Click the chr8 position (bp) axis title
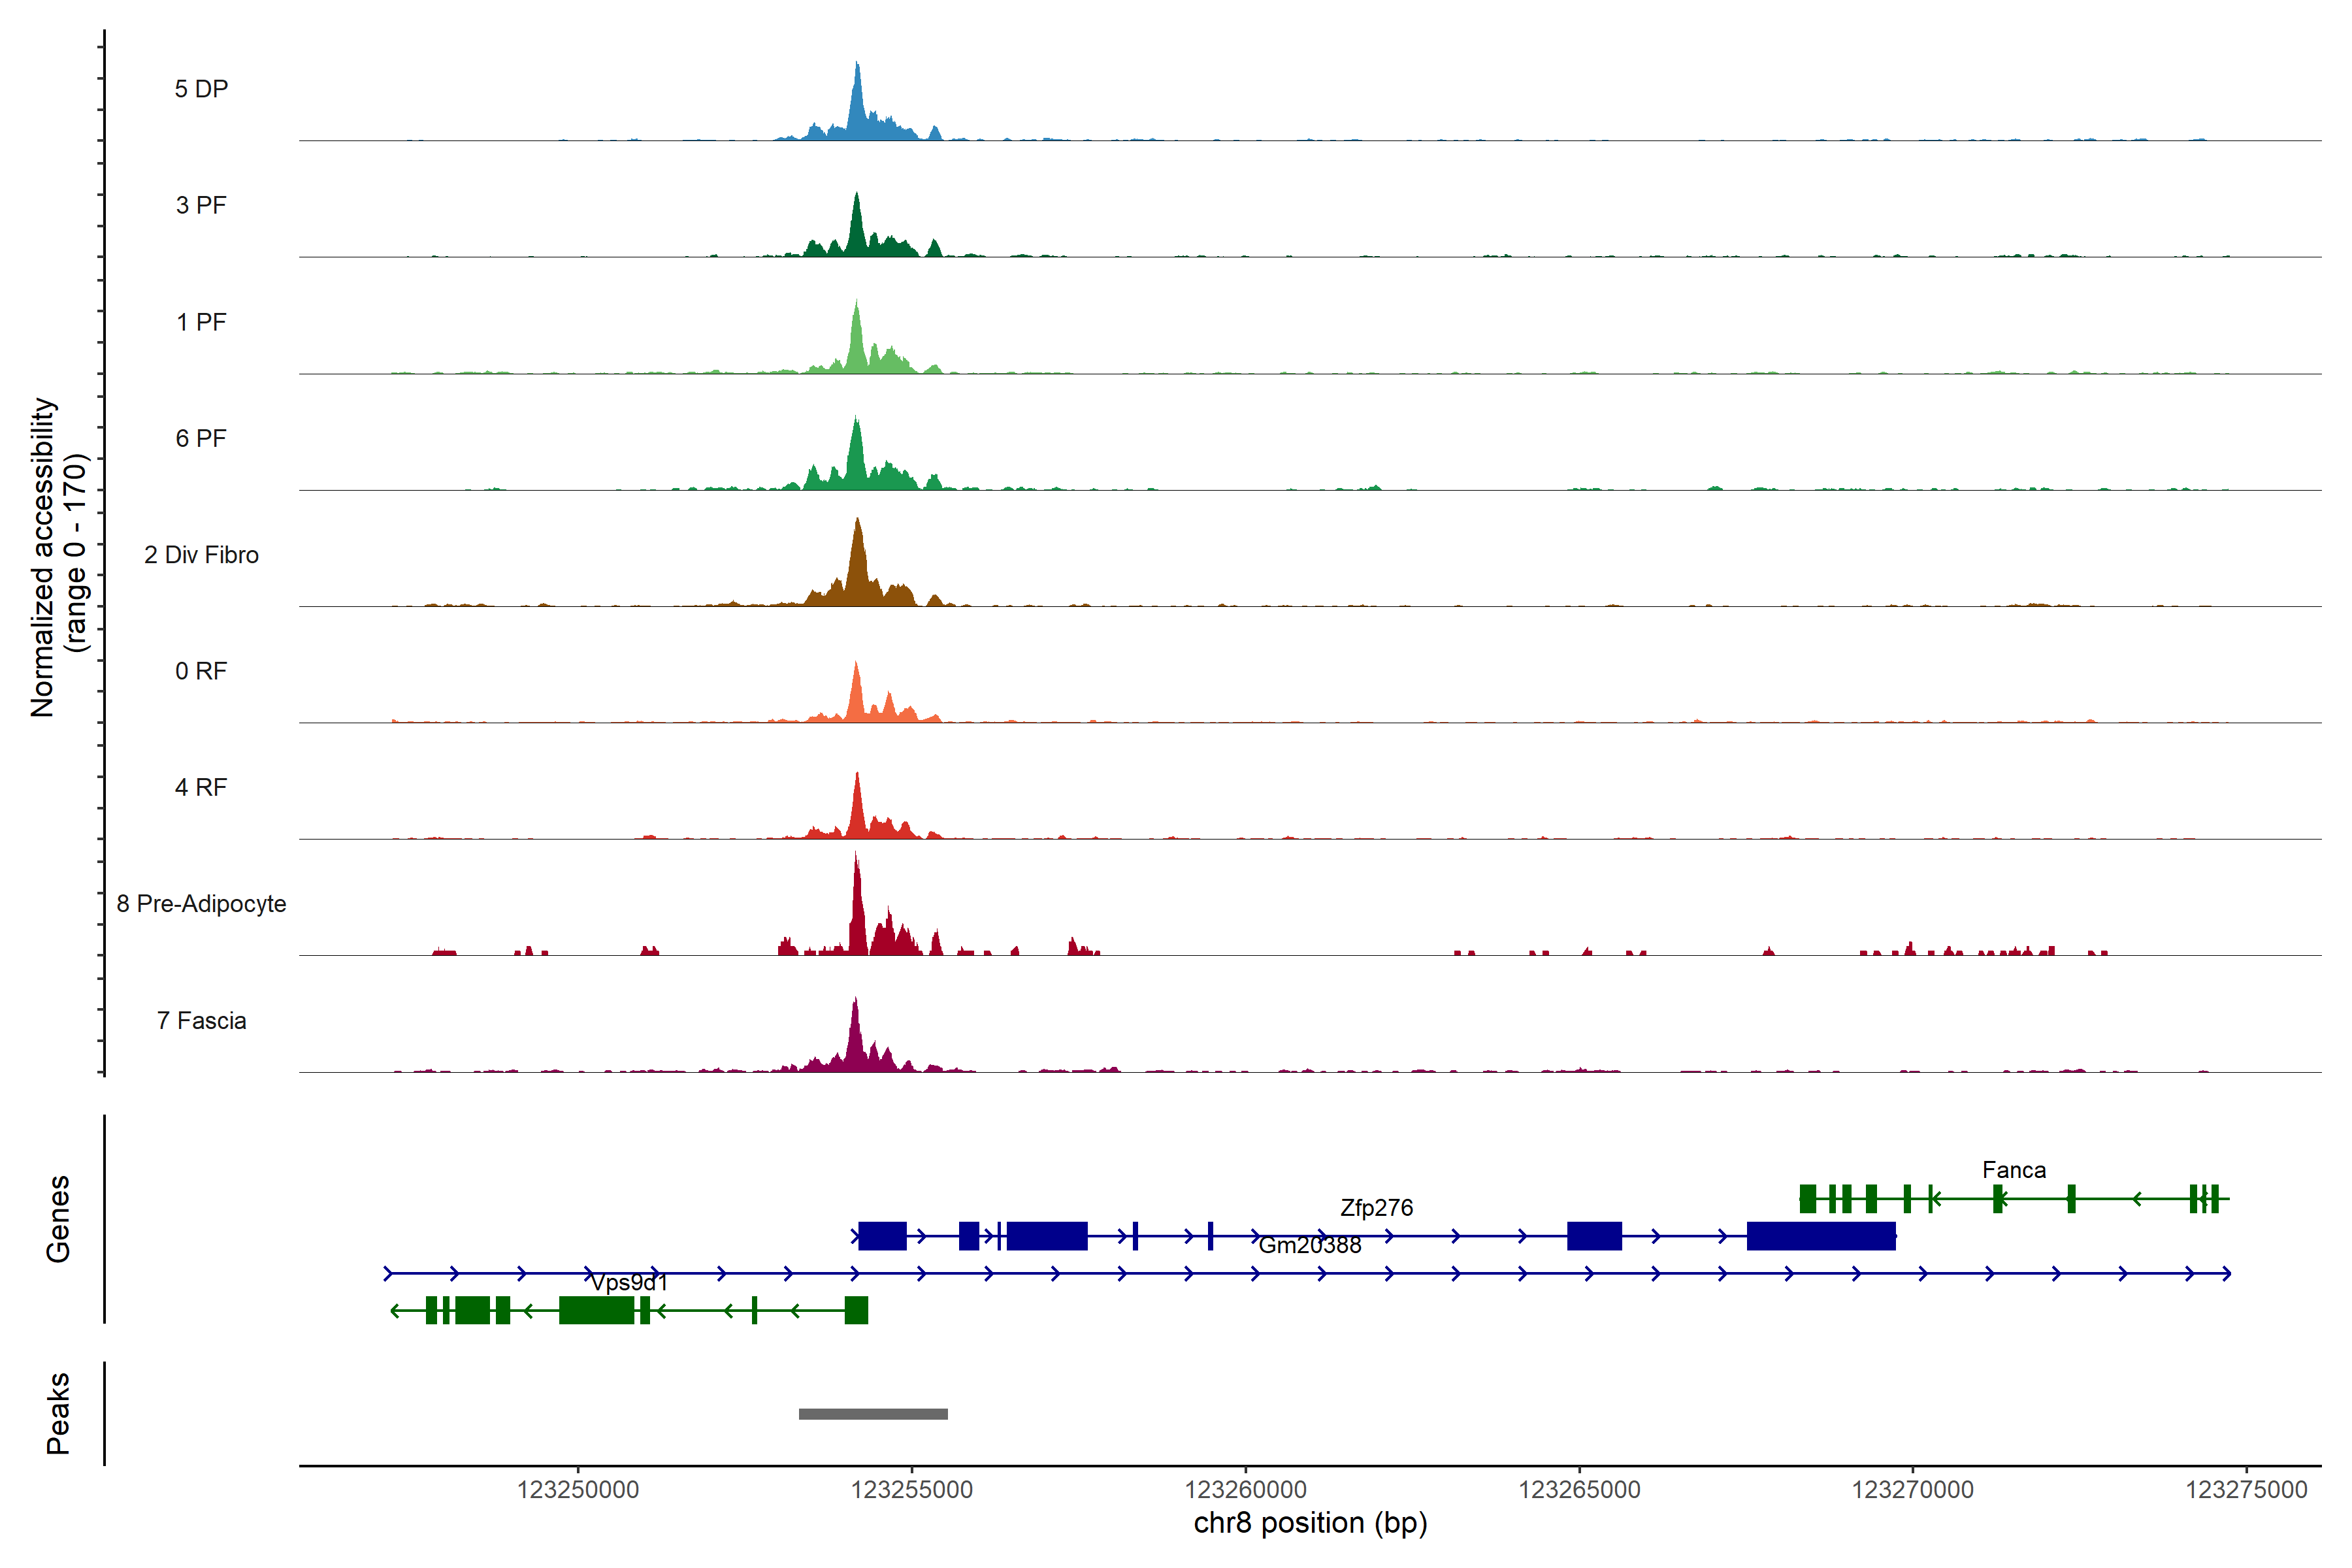The height and width of the screenshot is (1568, 2352). 1310,1523
